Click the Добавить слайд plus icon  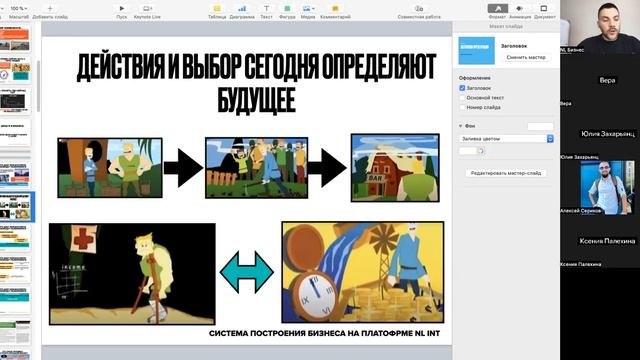coord(50,8)
